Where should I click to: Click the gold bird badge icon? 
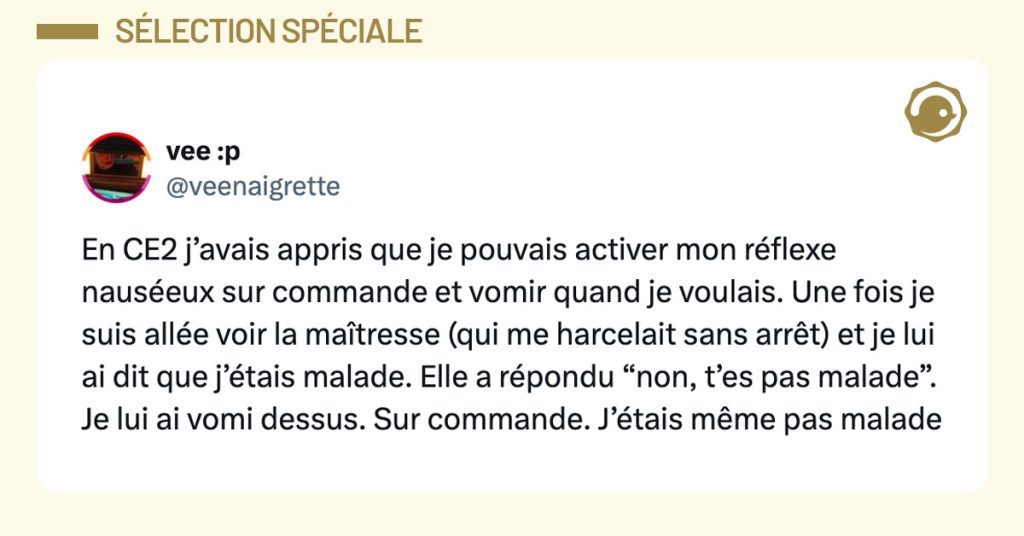(934, 111)
